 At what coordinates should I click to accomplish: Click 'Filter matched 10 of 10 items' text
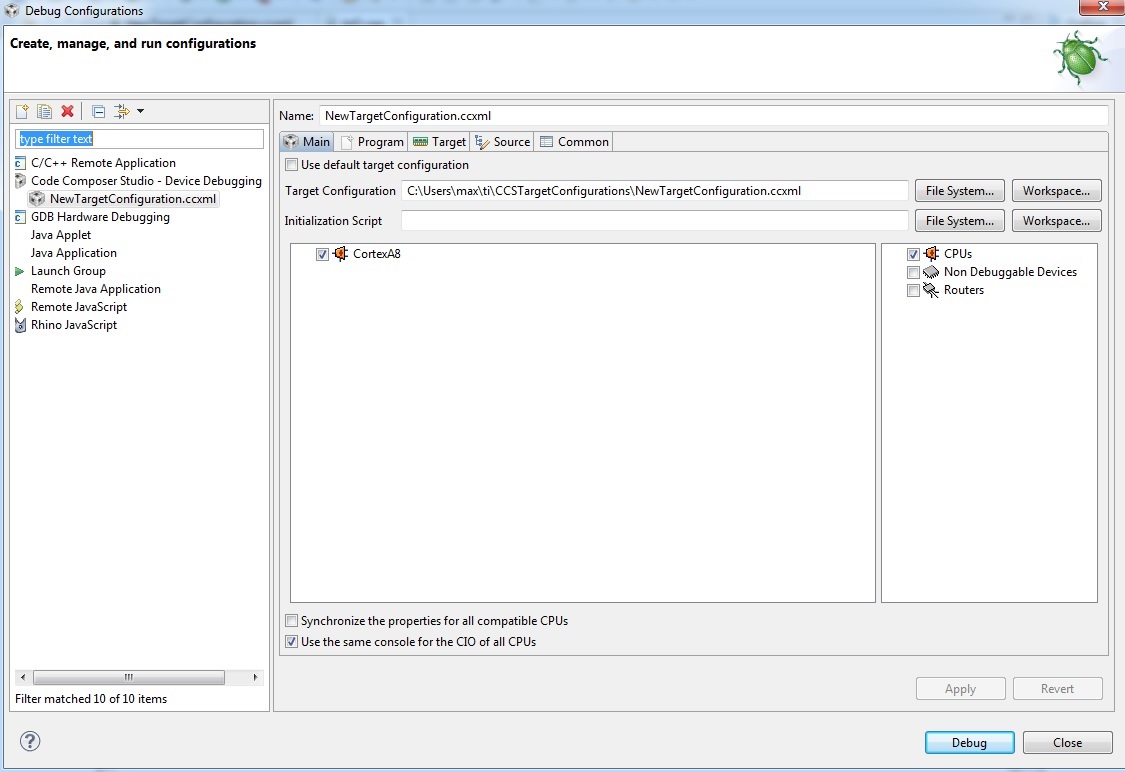point(91,699)
